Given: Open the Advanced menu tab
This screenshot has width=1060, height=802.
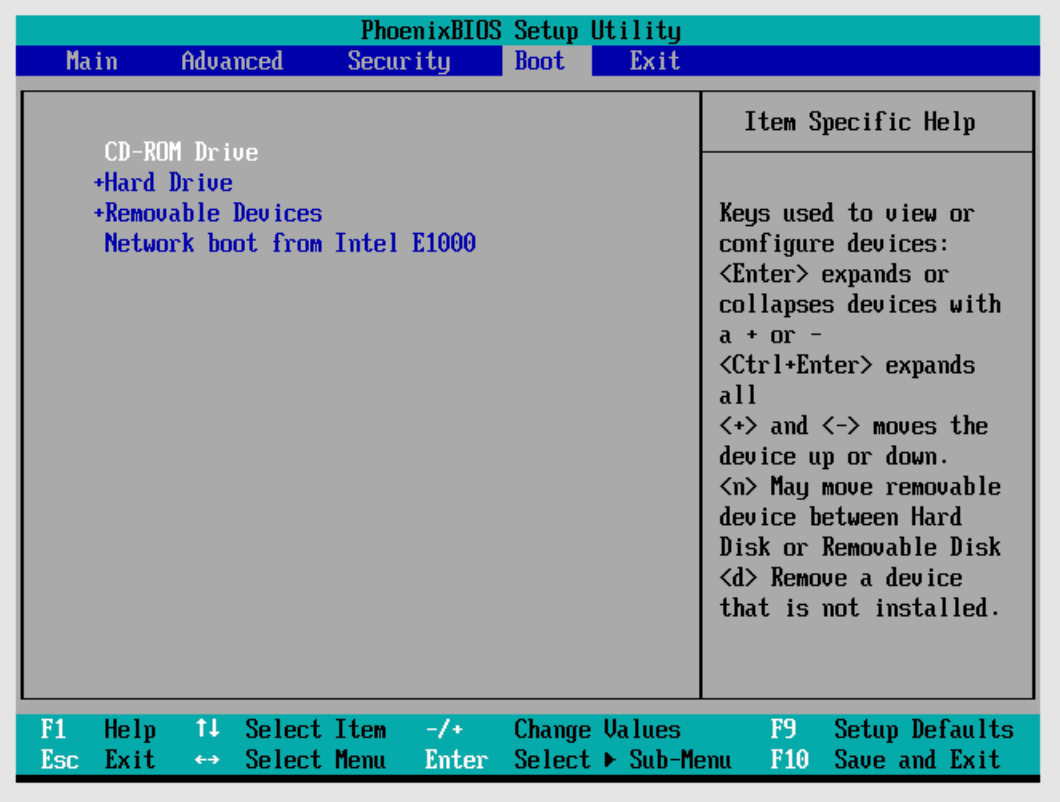Looking at the screenshot, I should [x=231, y=61].
